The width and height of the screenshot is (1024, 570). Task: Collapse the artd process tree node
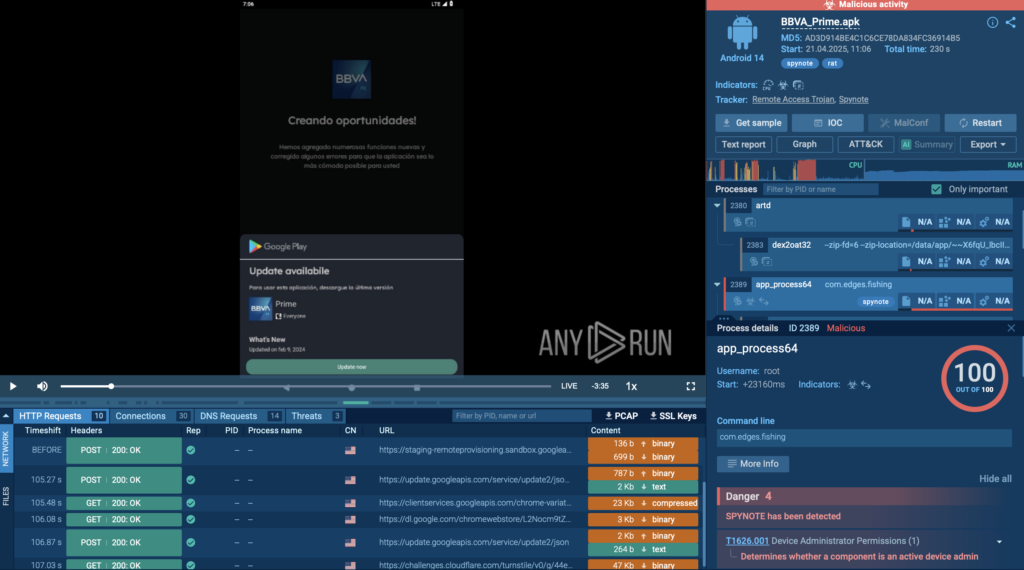(718, 206)
